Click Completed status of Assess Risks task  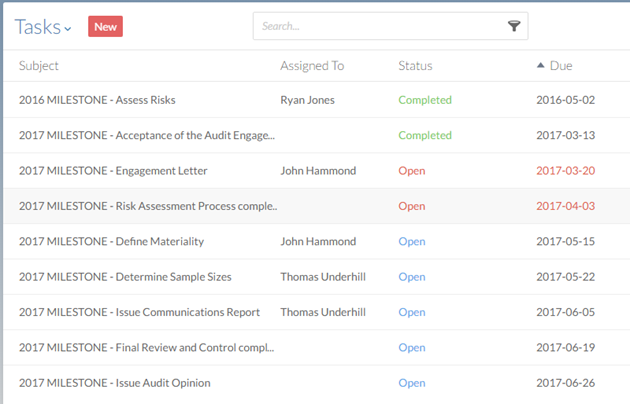pyautogui.click(x=425, y=100)
